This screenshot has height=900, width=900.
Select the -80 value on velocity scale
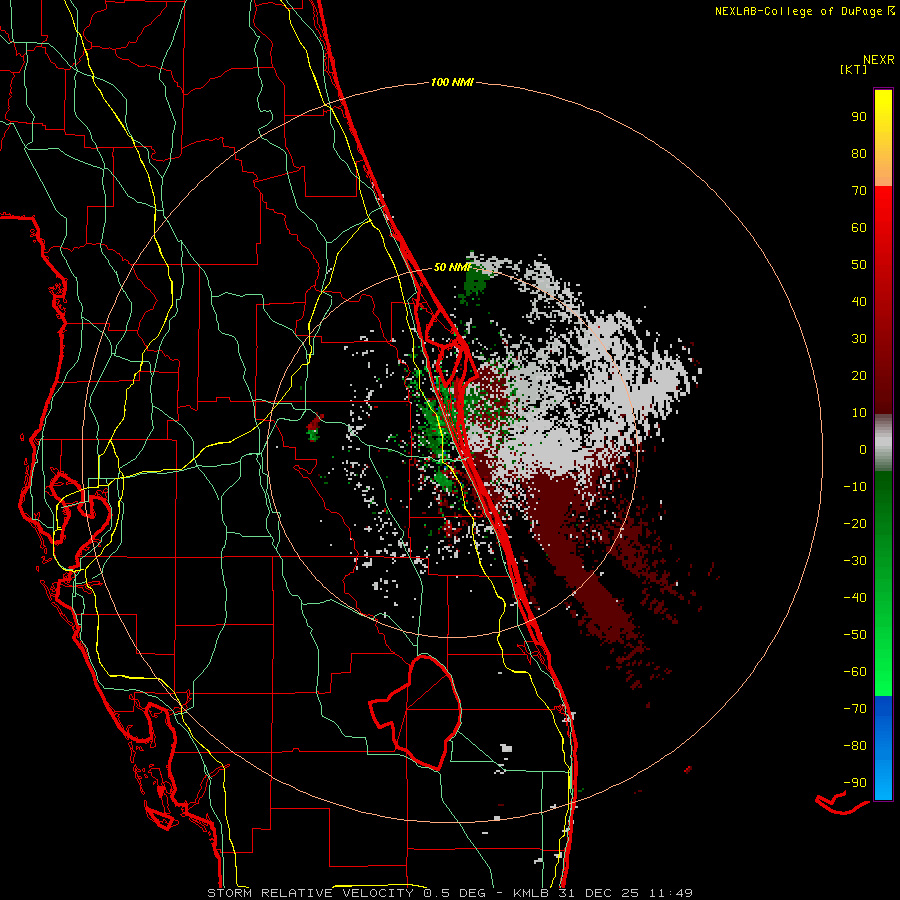855,746
